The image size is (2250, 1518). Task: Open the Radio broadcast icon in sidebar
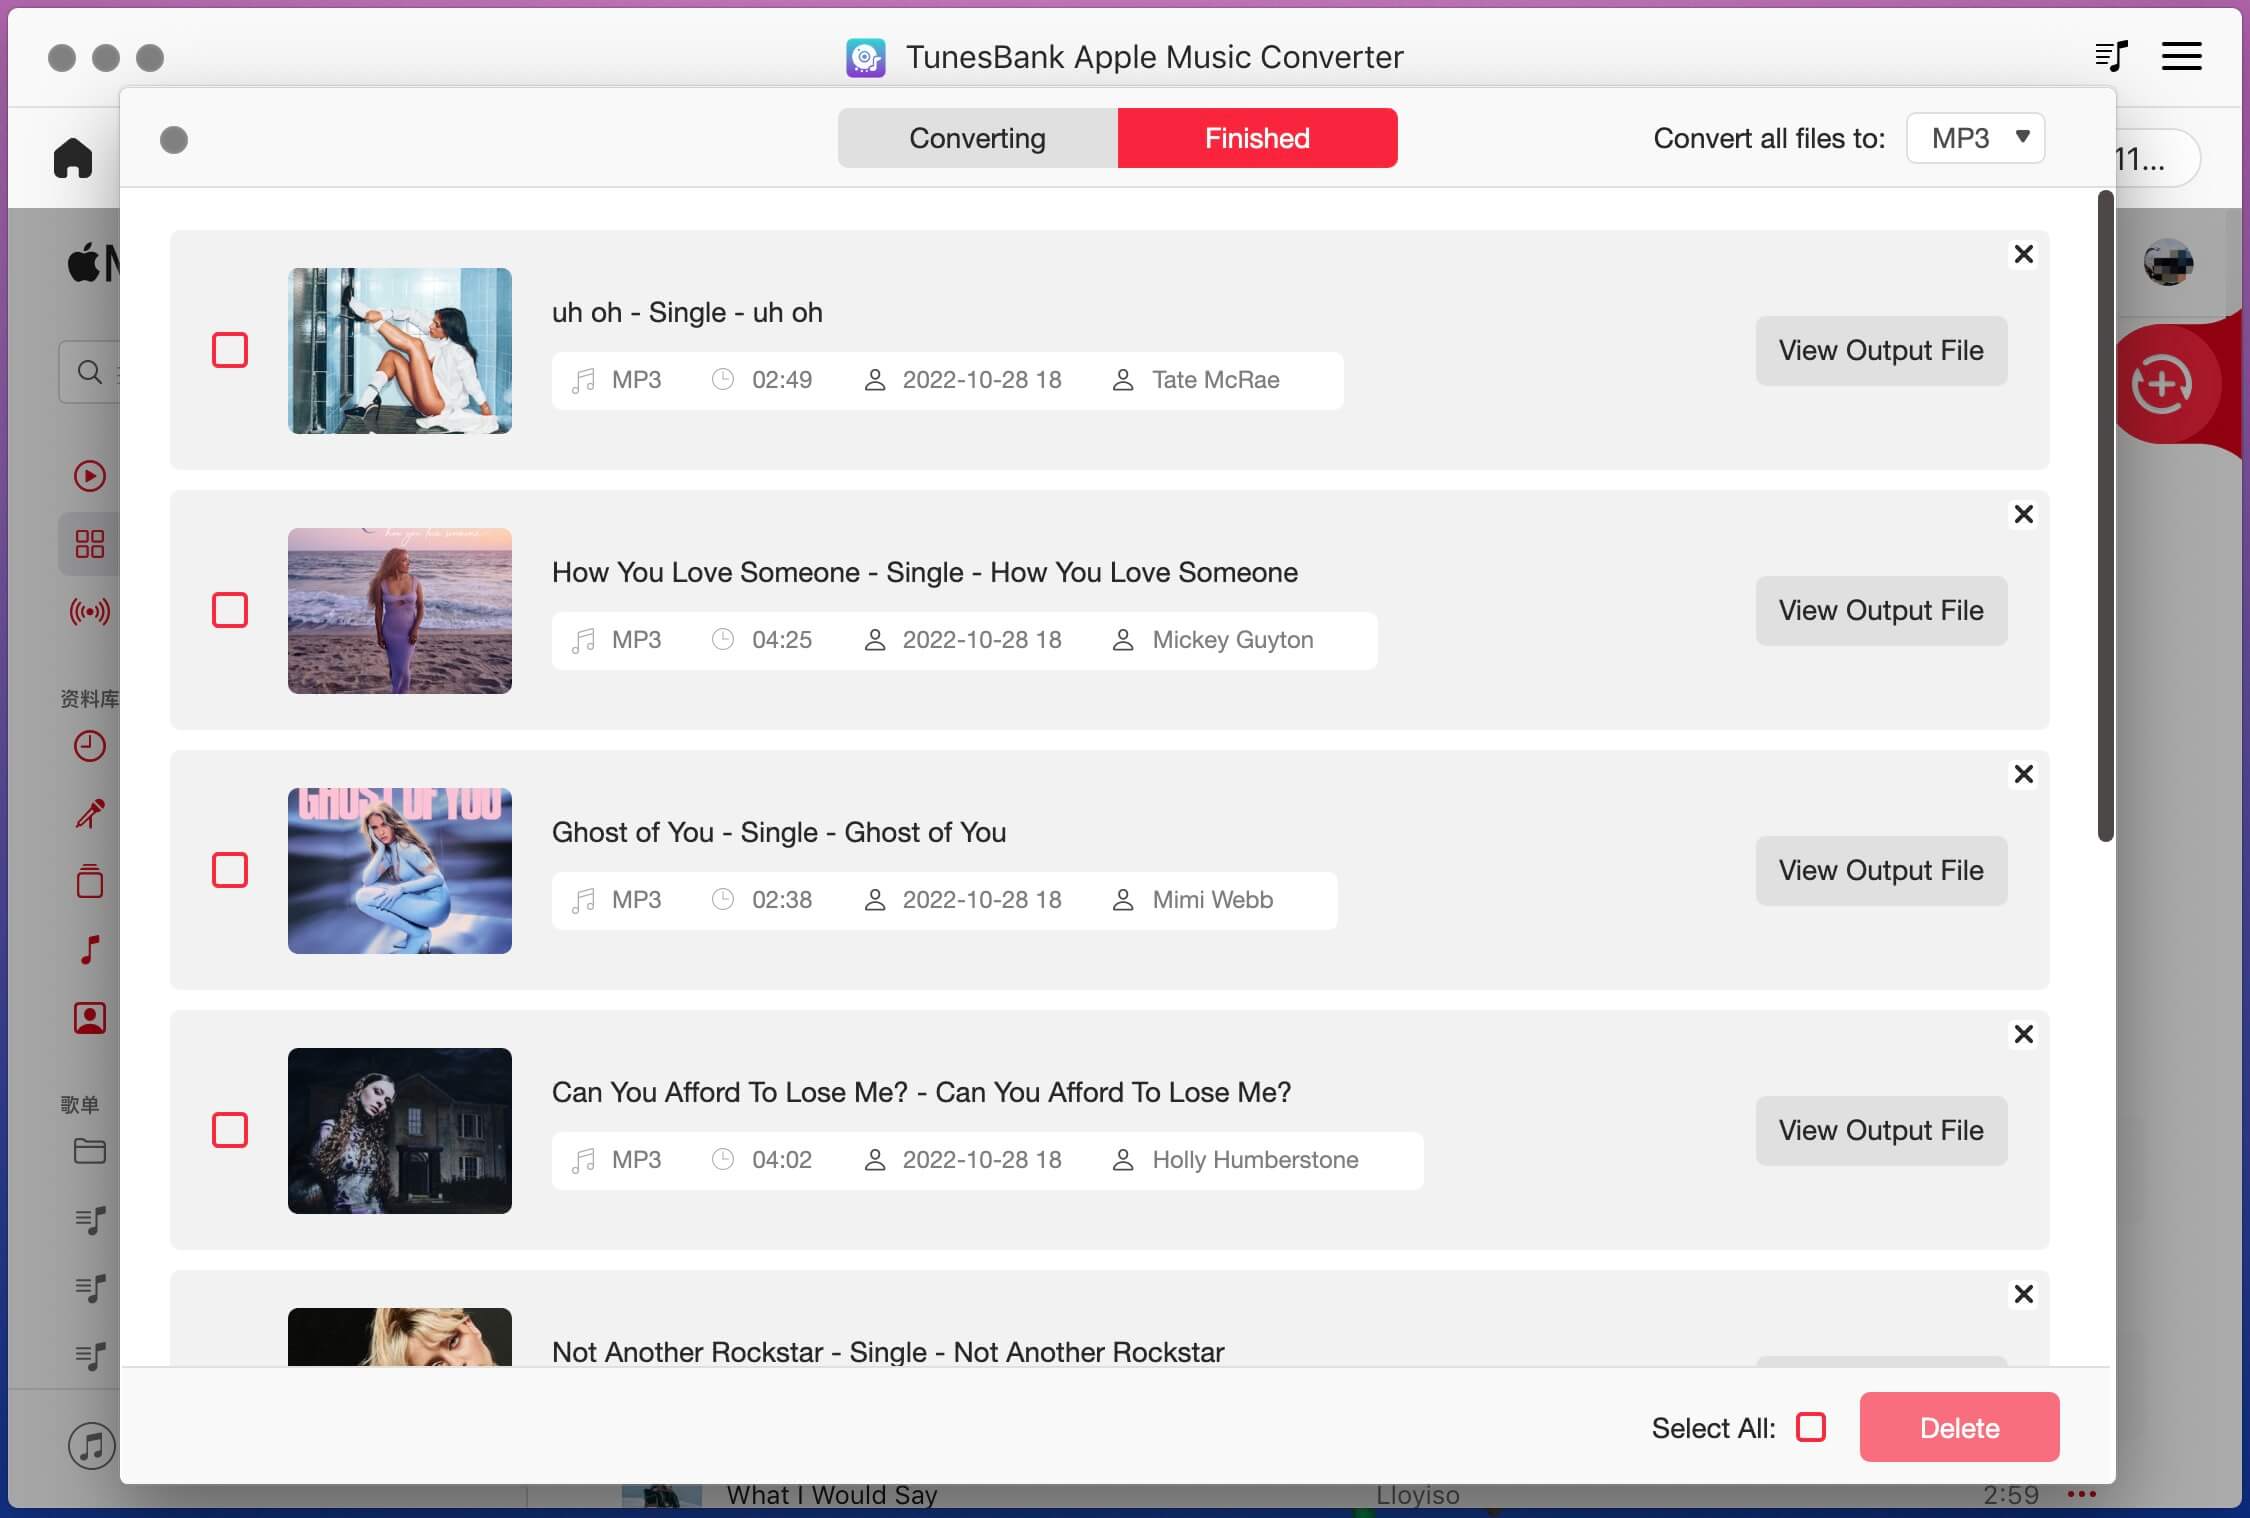tap(90, 611)
